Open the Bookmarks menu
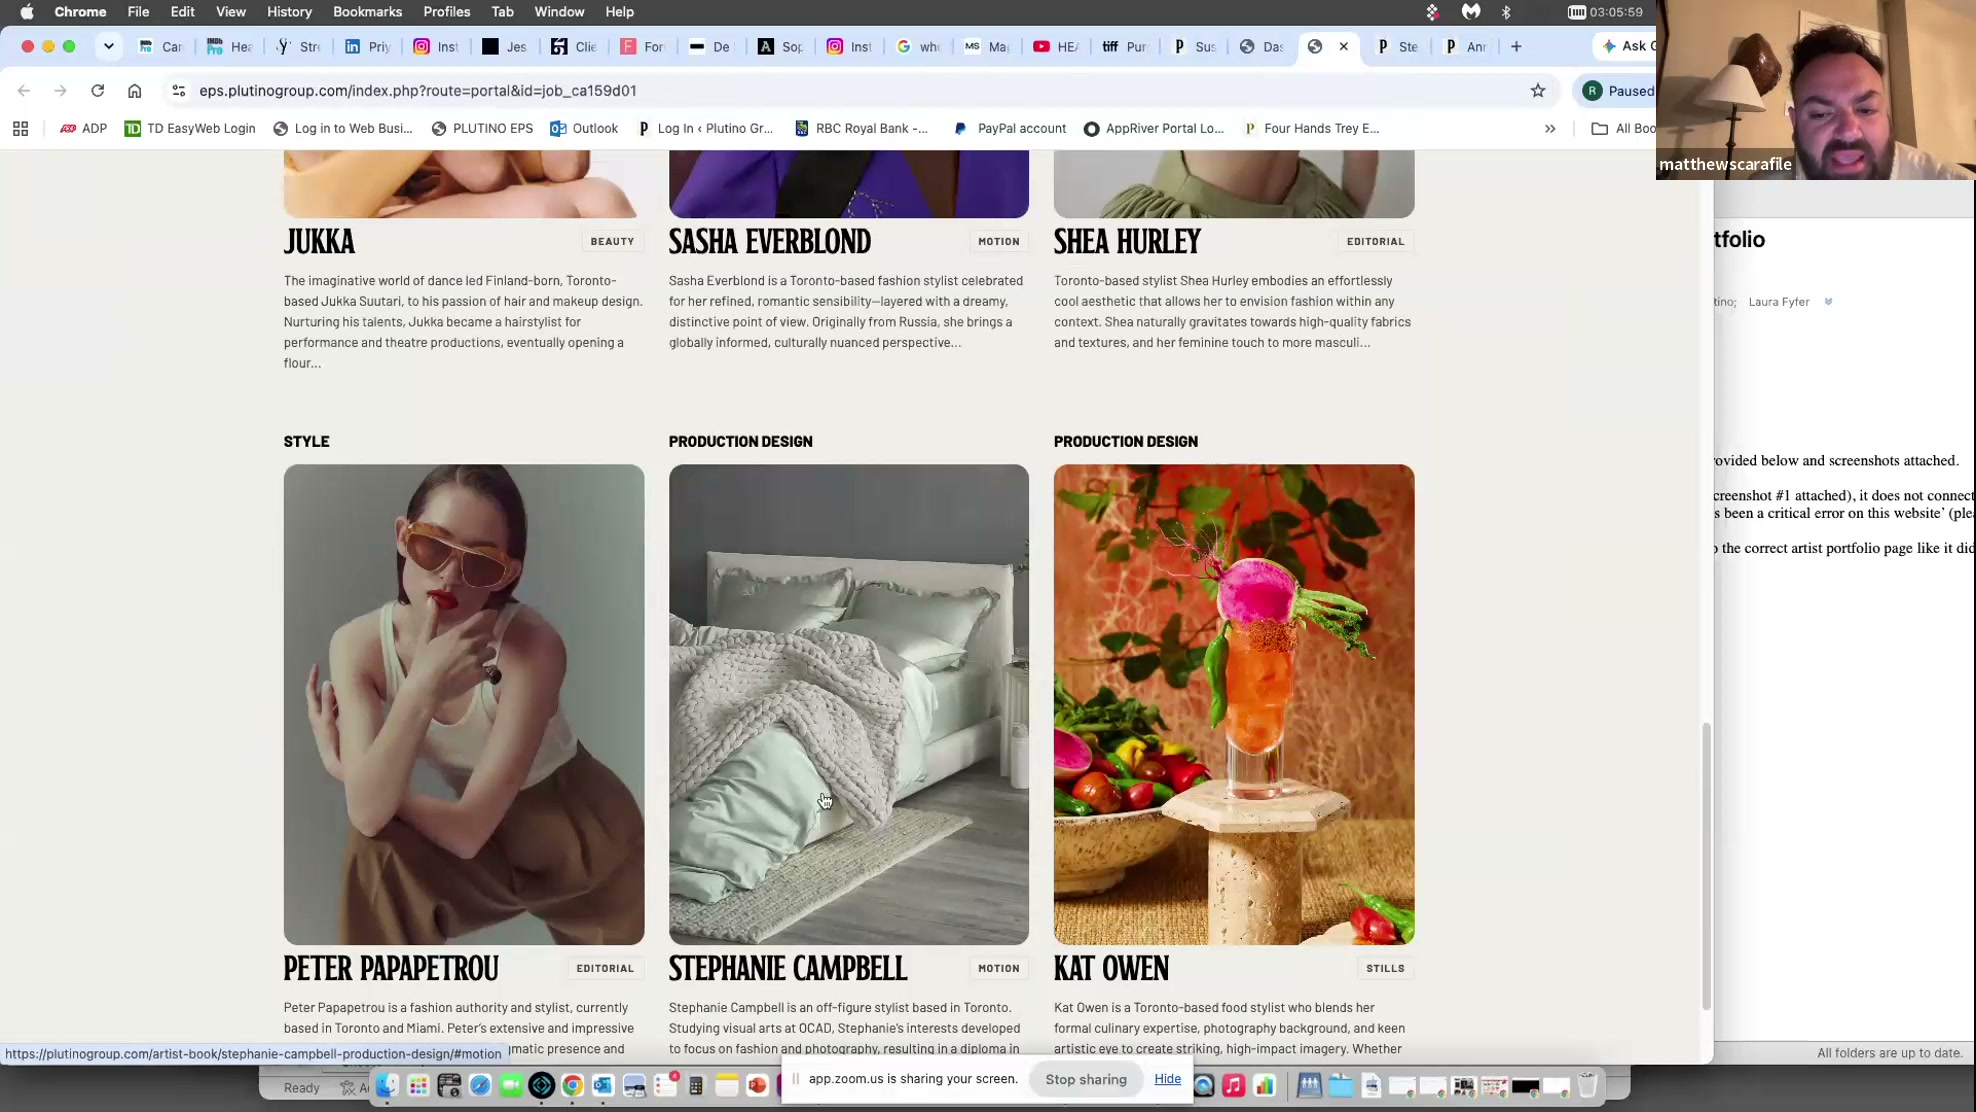Screen dimensions: 1976x1112 tap(367, 12)
